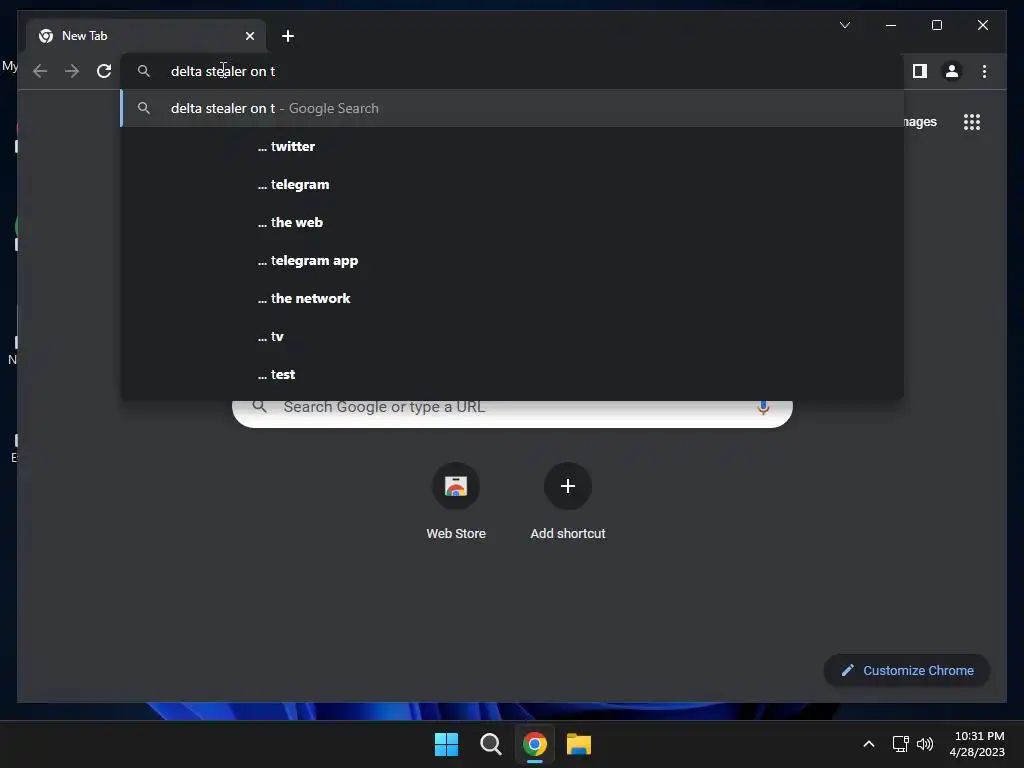Choose the 'tv' suggestion
This screenshot has width=1024, height=768.
[513, 336]
